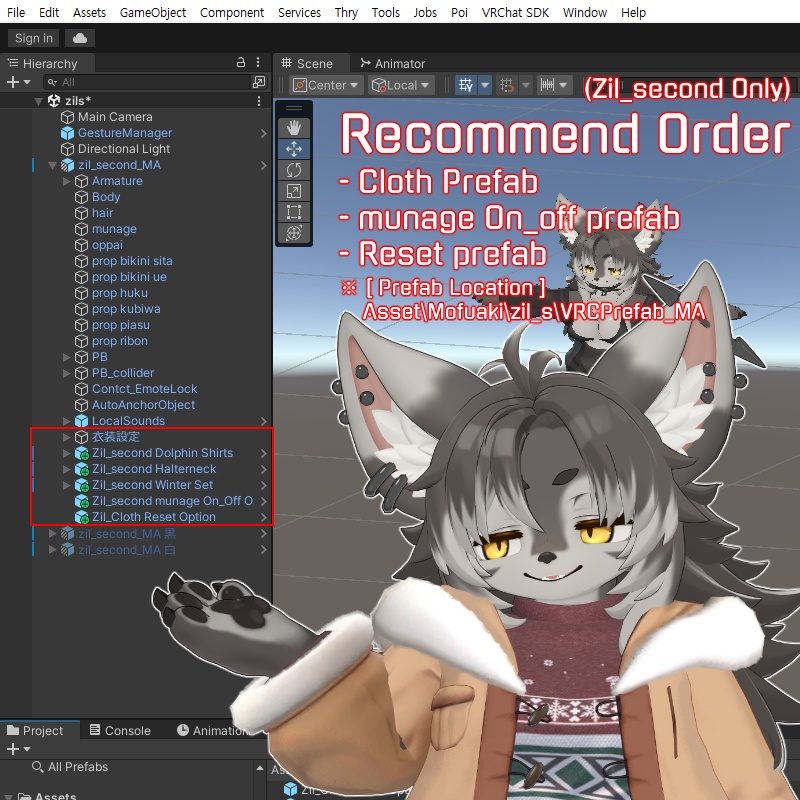The width and height of the screenshot is (800, 800).
Task: Open Zil_Cloth Reset Option prefab arrow
Action: (264, 517)
